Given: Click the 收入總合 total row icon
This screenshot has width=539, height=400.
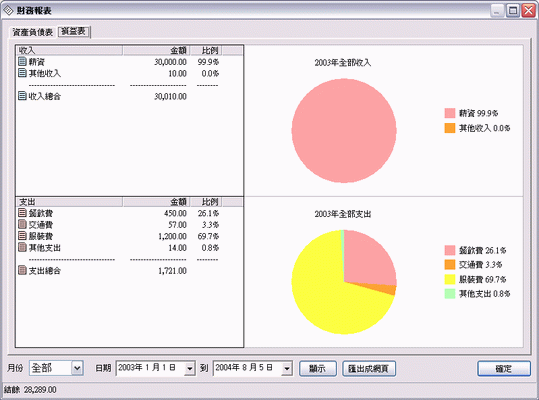Looking at the screenshot, I should coord(22,96).
